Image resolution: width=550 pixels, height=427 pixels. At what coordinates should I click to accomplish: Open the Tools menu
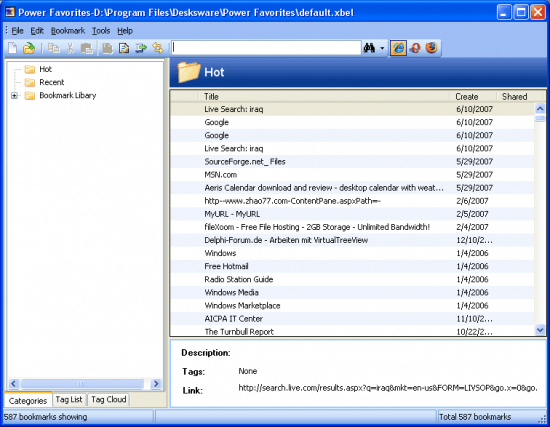pyautogui.click(x=101, y=31)
